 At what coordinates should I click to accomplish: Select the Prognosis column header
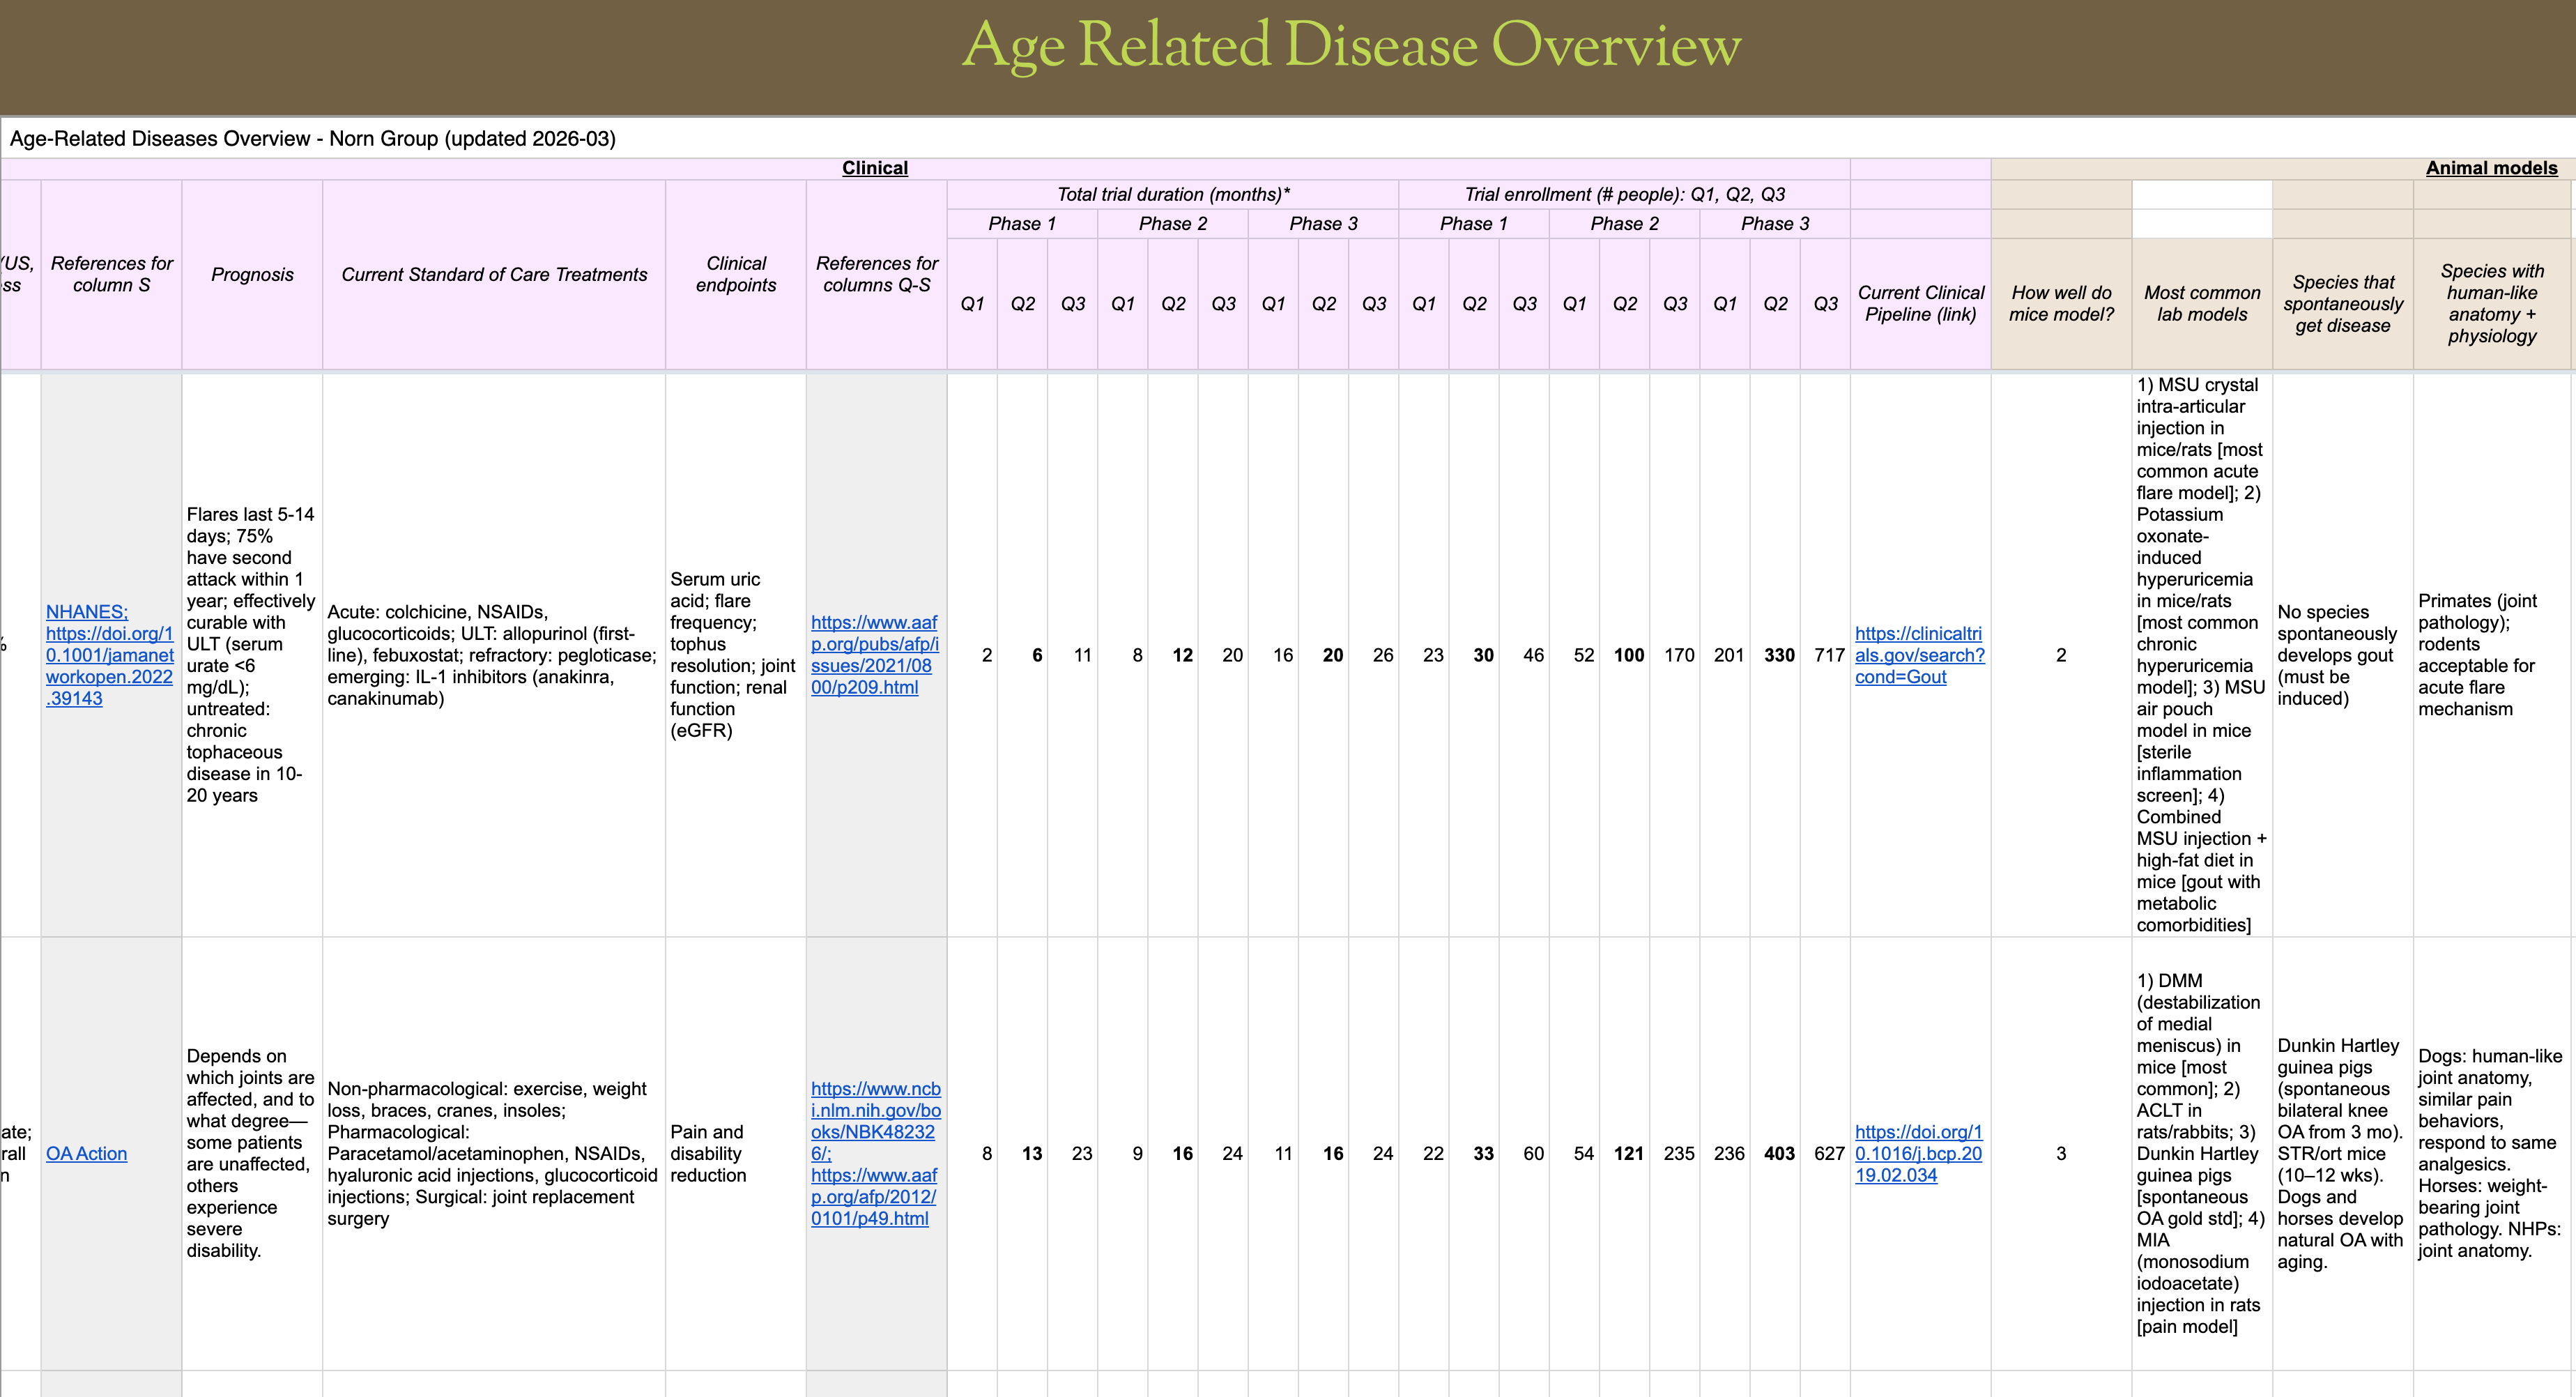[252, 274]
